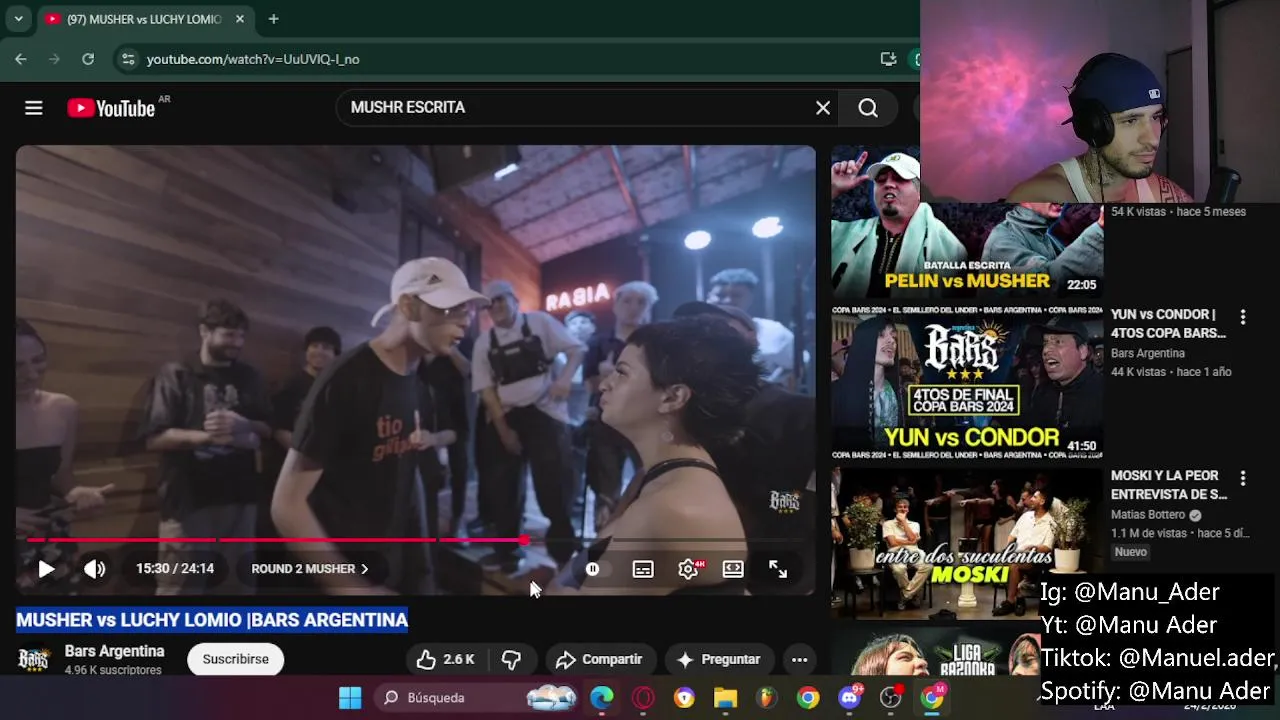The image size is (1280, 720).
Task: Go forward in the browser
Action: point(54,59)
